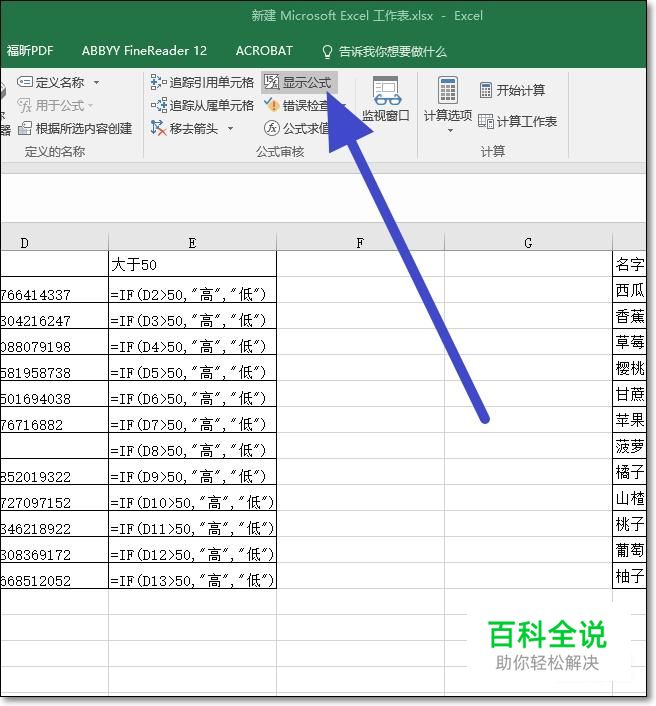Select cell with formula =IF(D4>50
656x706 pixels.
click(x=192, y=342)
